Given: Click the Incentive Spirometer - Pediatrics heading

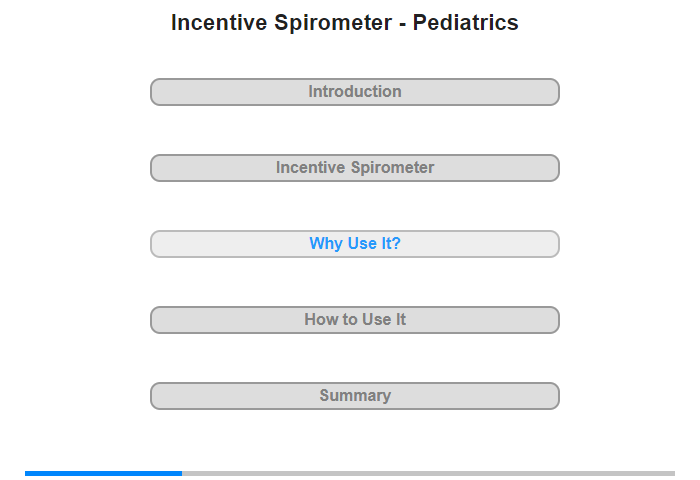Looking at the screenshot, I should click(345, 22).
